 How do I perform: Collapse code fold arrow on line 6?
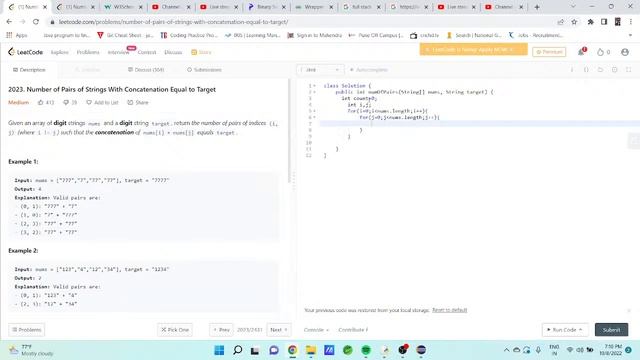click(314, 117)
